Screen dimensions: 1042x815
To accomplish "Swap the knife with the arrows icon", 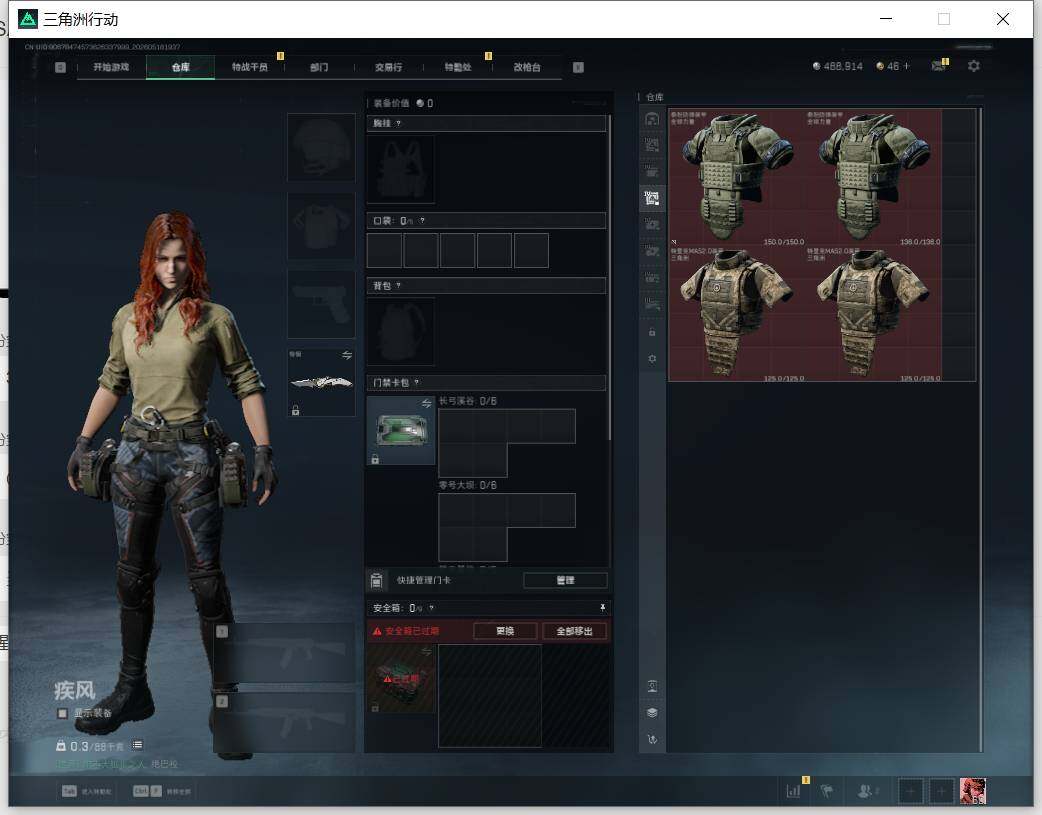I will (347, 355).
